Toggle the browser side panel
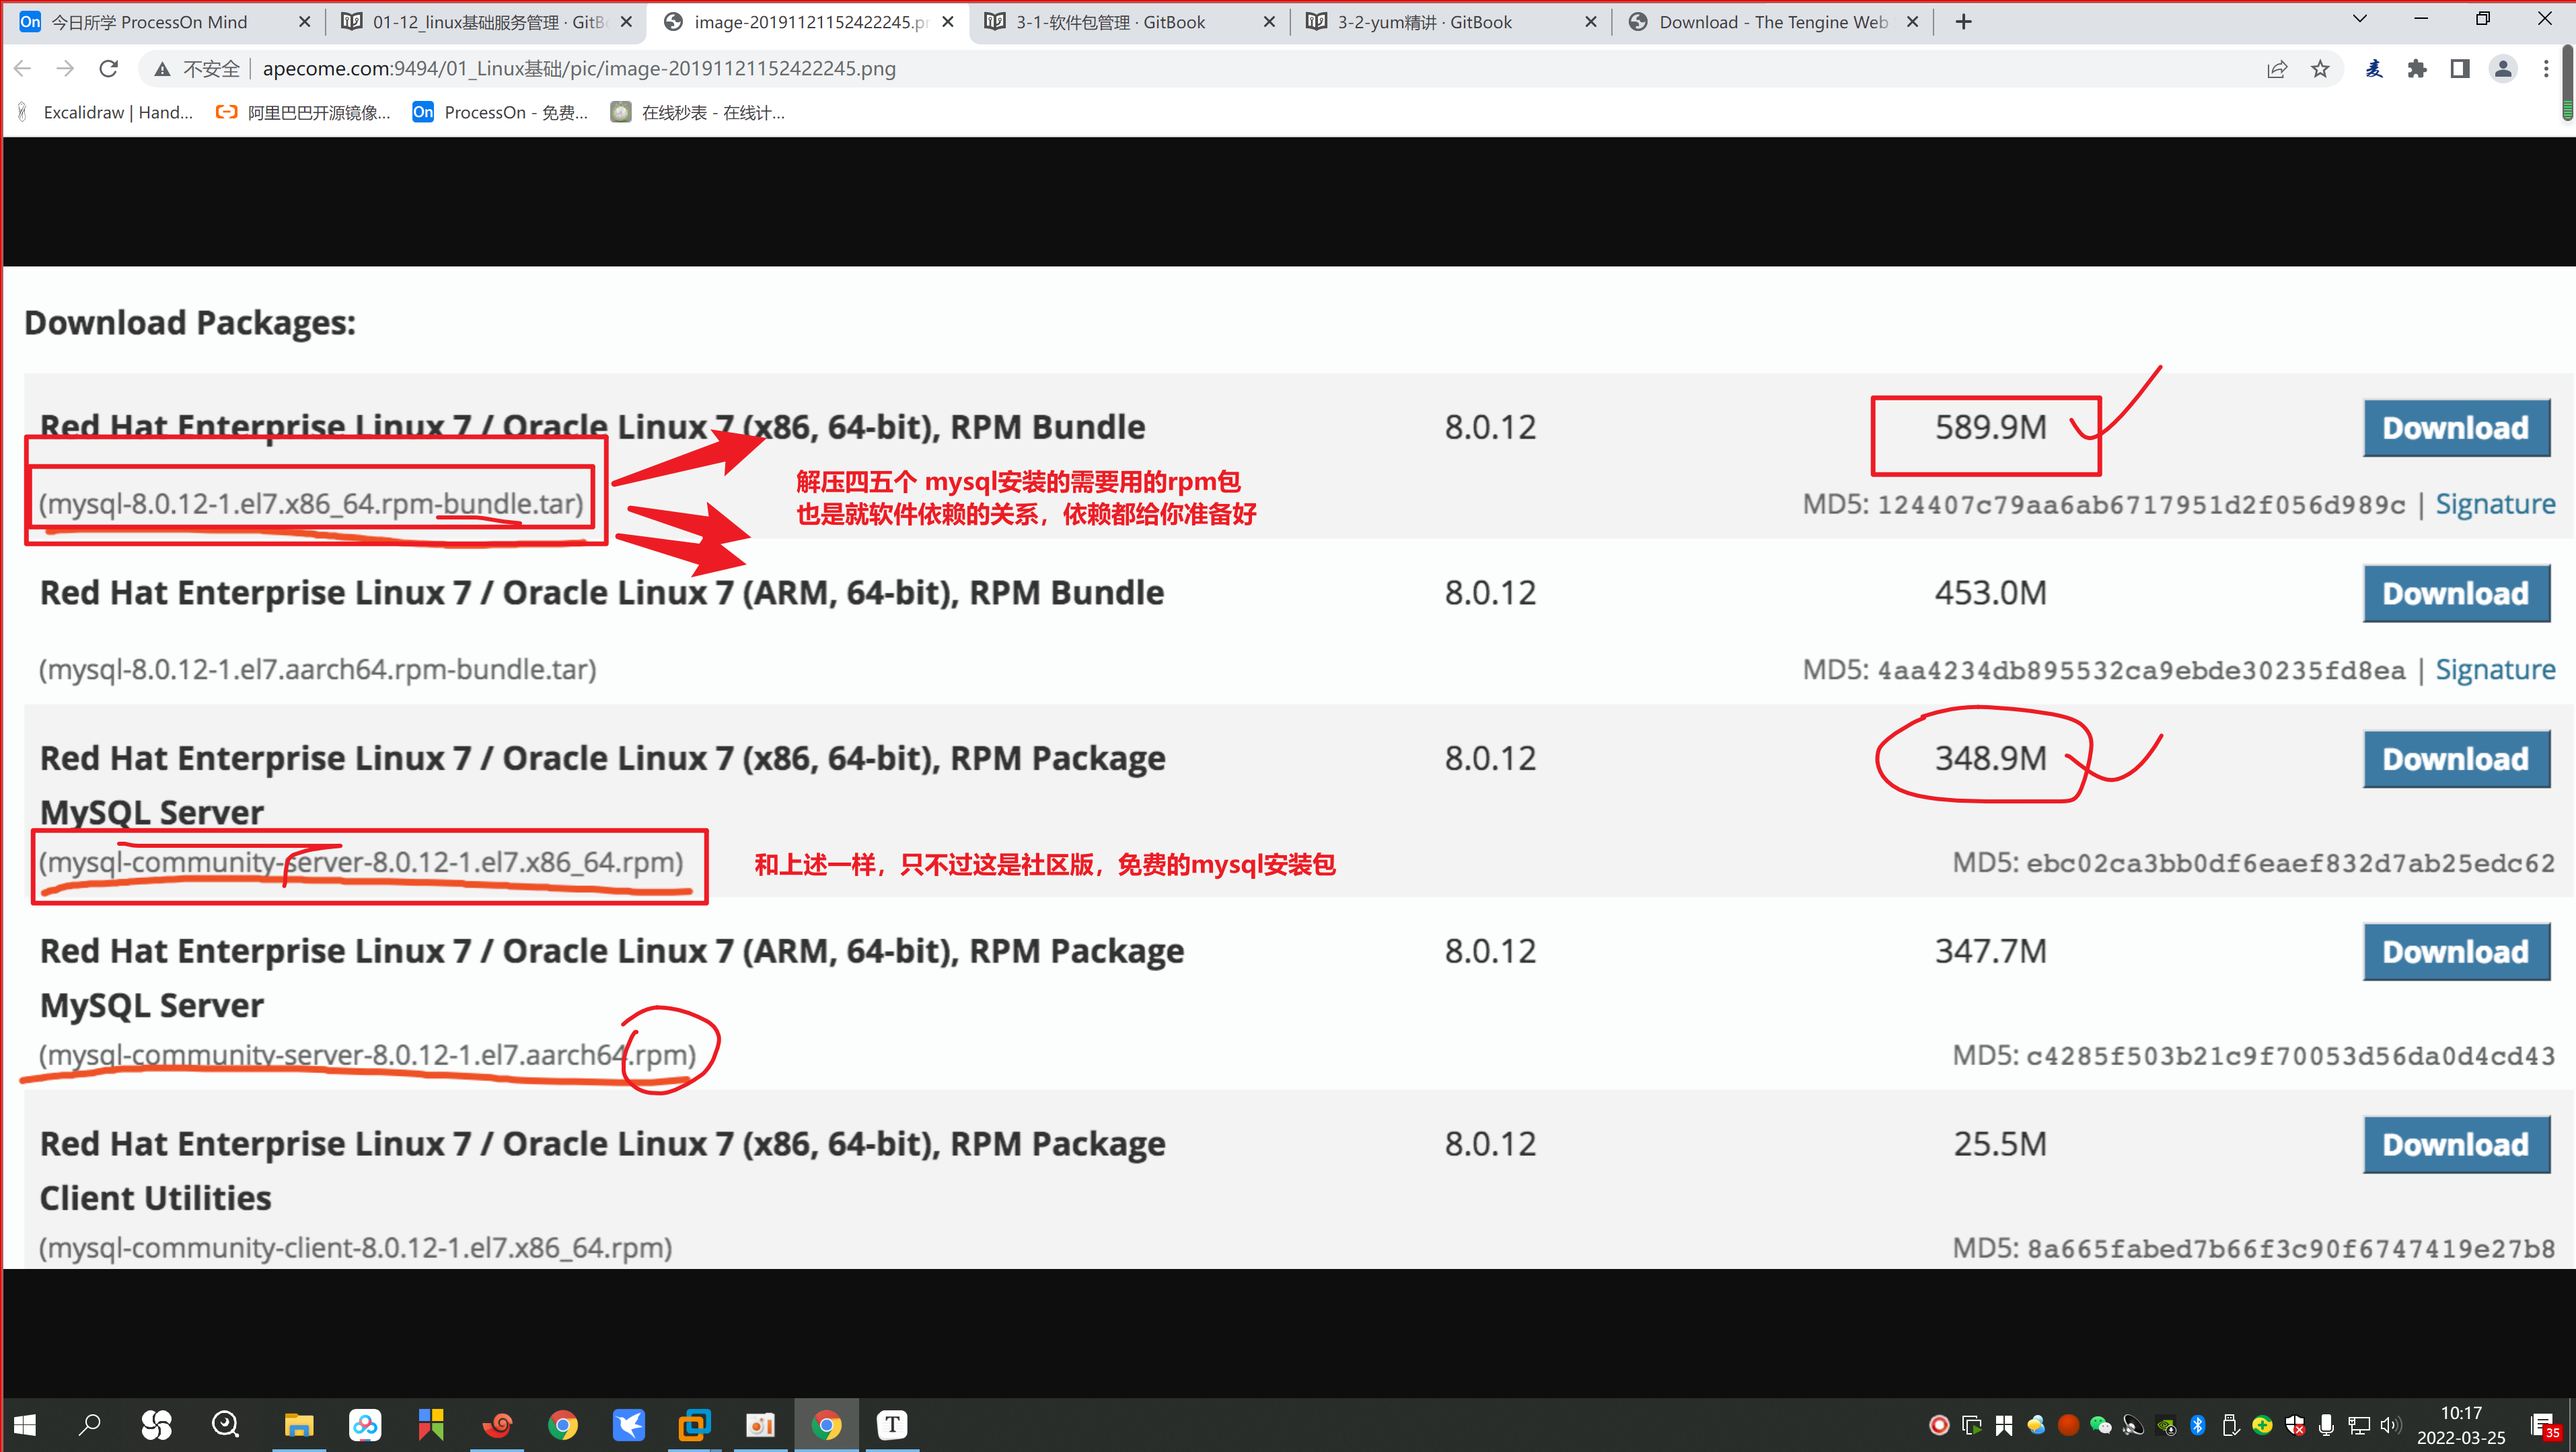2576x1452 pixels. coord(2460,68)
